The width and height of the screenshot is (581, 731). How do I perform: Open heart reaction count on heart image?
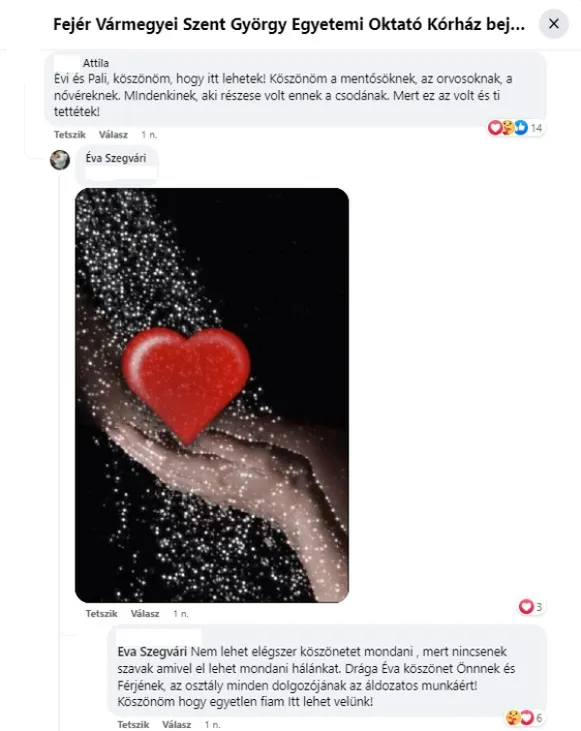531,607
